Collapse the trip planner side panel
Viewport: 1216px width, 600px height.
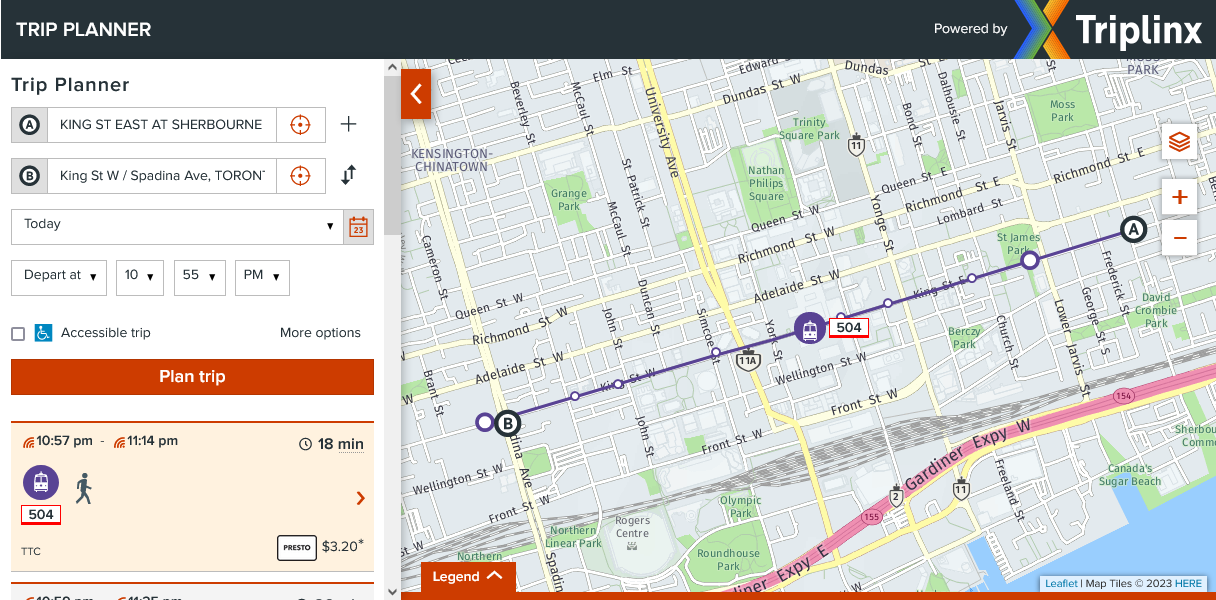(416, 94)
